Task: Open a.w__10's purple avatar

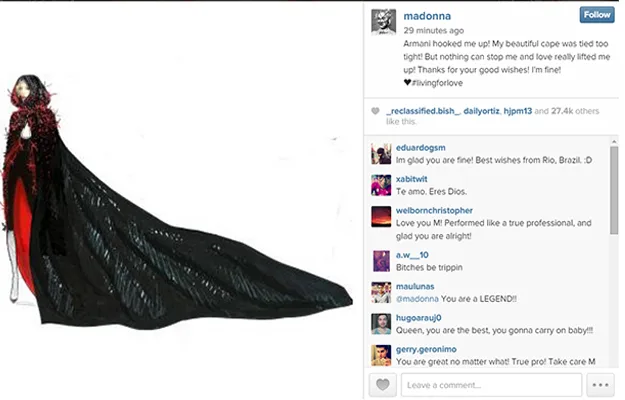Action: pyautogui.click(x=381, y=261)
